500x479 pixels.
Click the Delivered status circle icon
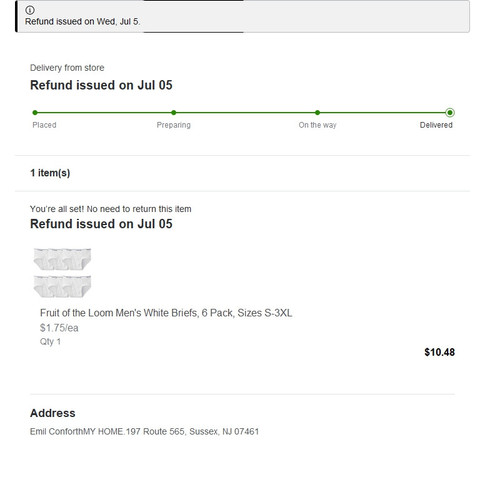pos(450,113)
